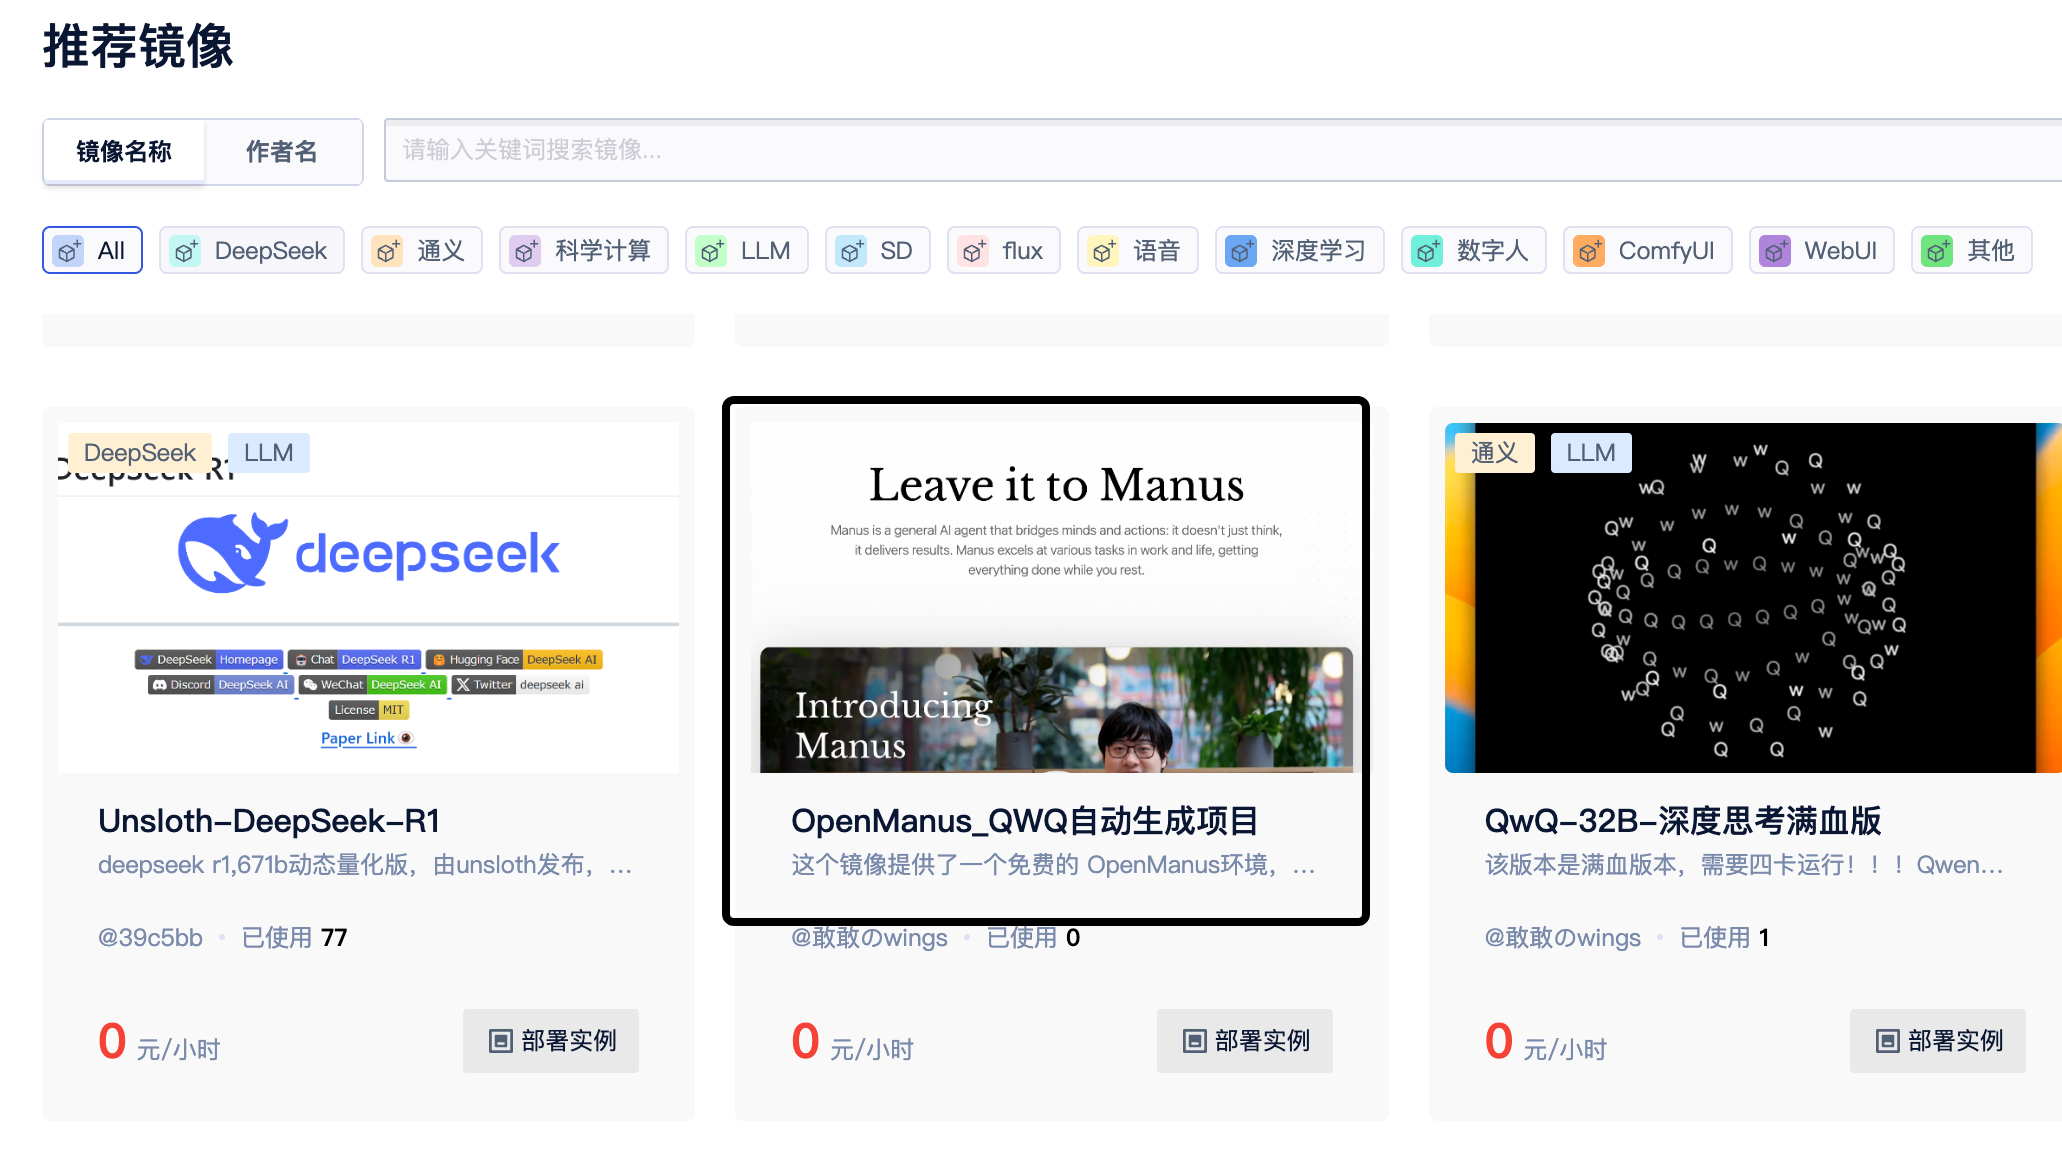Open the Unsloth-DeepSeek-R1 title link
Screen dimensions: 2062x1158
[269, 821]
